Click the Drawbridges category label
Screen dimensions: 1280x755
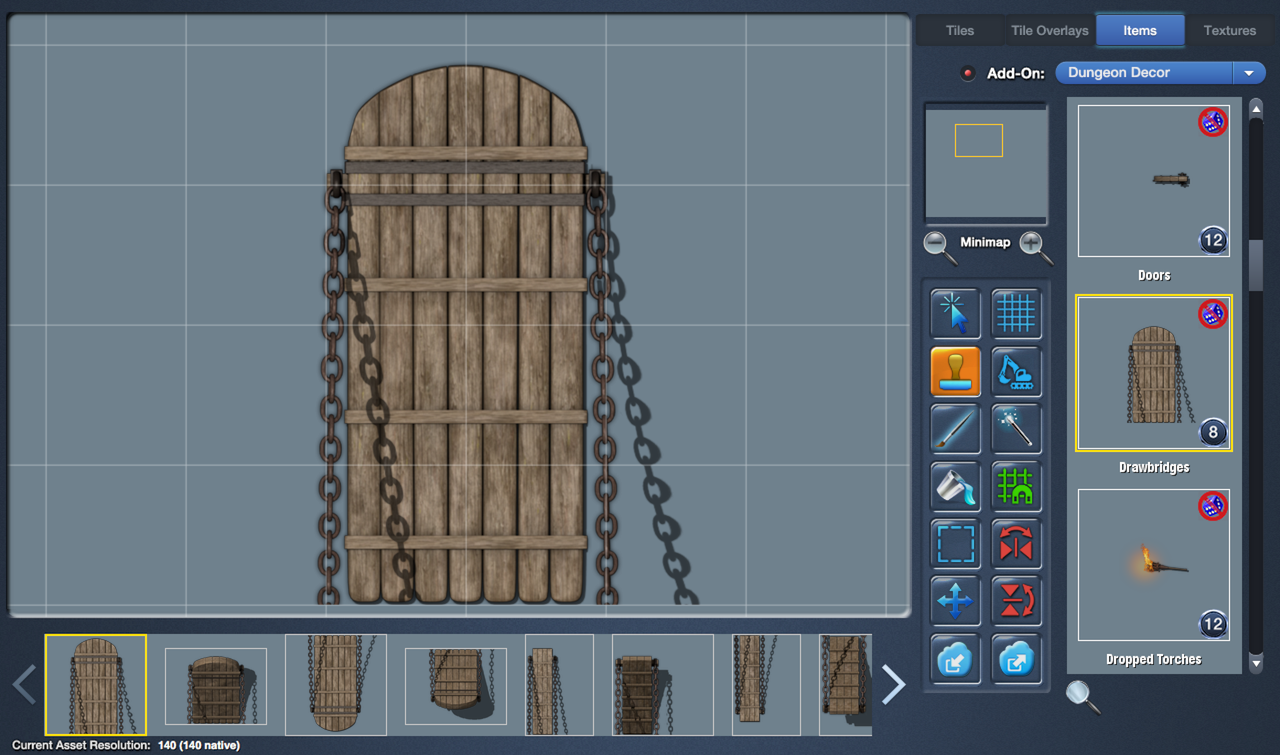click(x=1154, y=467)
